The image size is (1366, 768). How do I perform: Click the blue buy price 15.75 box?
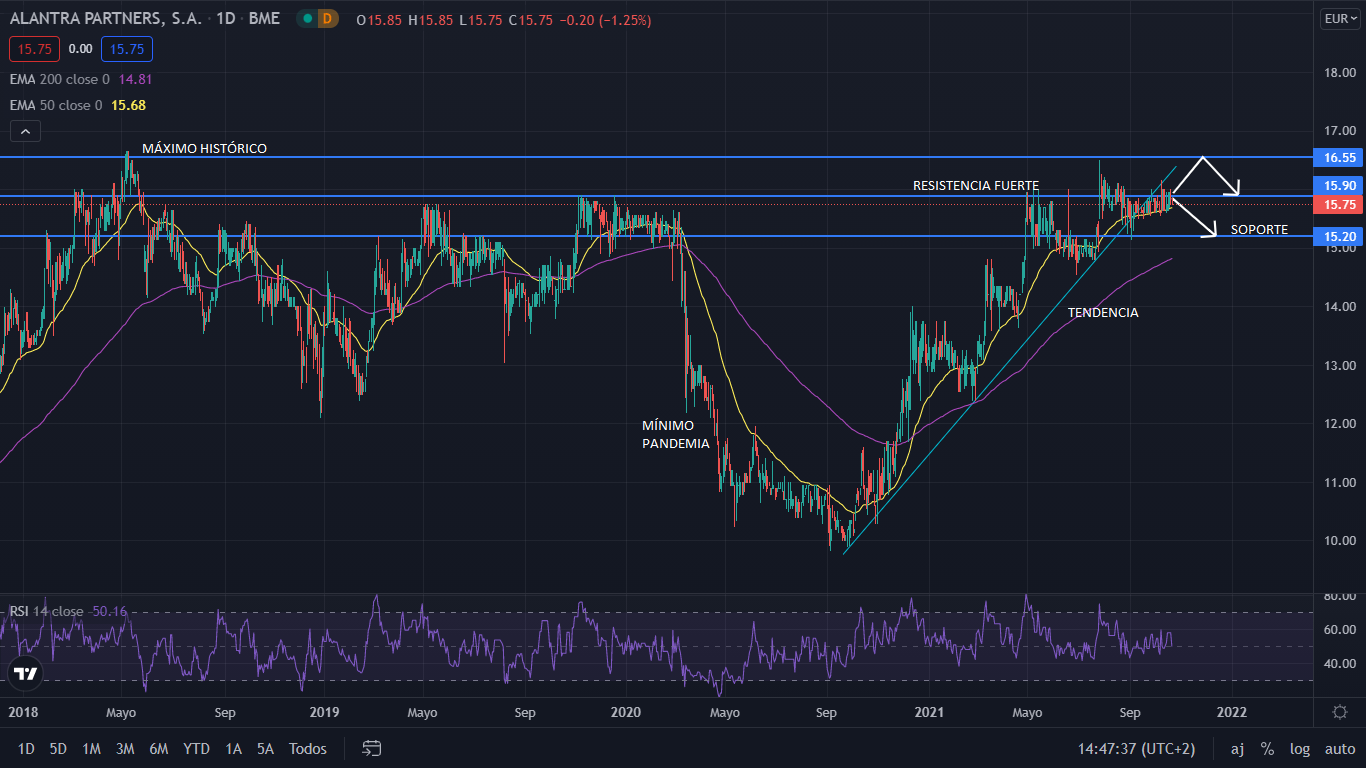click(x=126, y=48)
